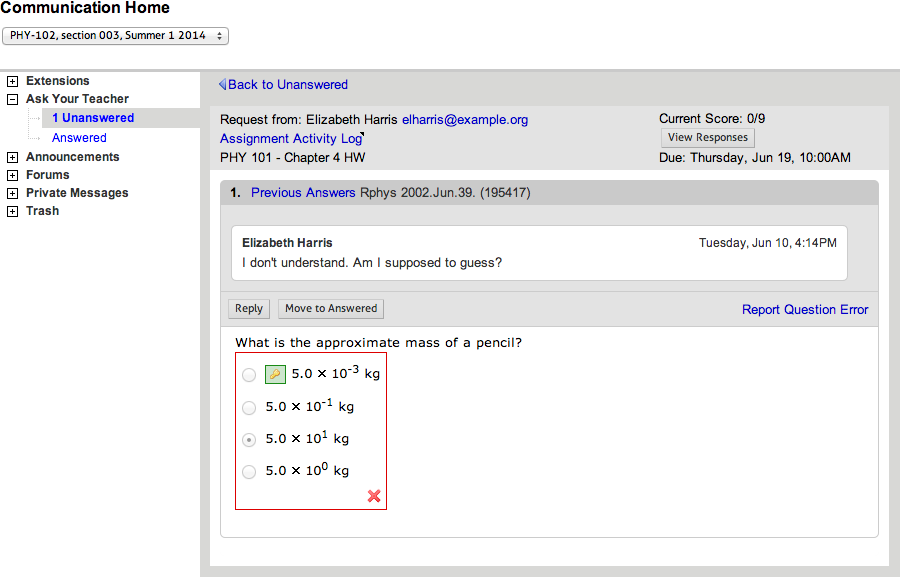Expand the Private Messages tree node
900x577 pixels.
tap(13, 193)
